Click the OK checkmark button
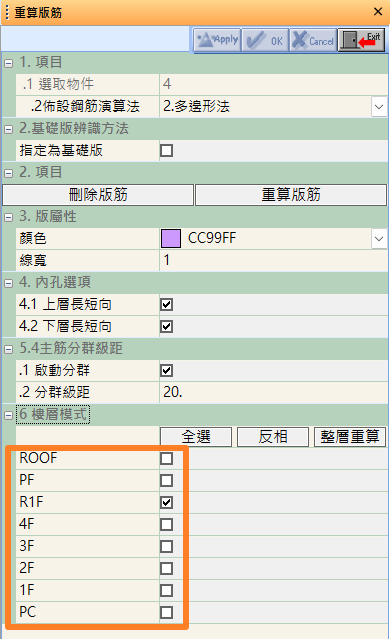Image resolution: width=390 pixels, height=639 pixels. click(265, 40)
